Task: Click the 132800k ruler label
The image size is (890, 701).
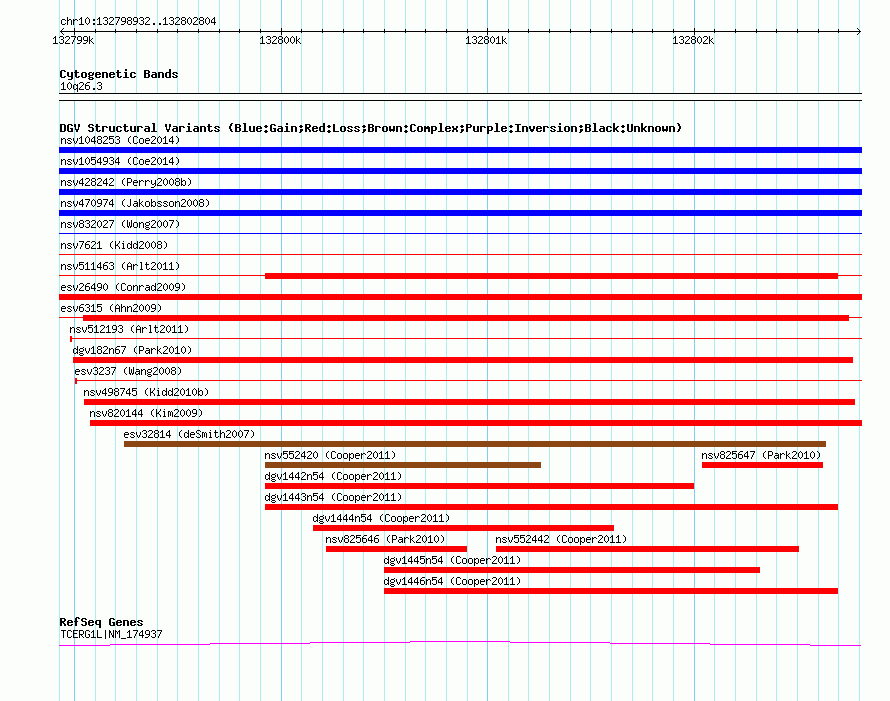Action: click(280, 40)
